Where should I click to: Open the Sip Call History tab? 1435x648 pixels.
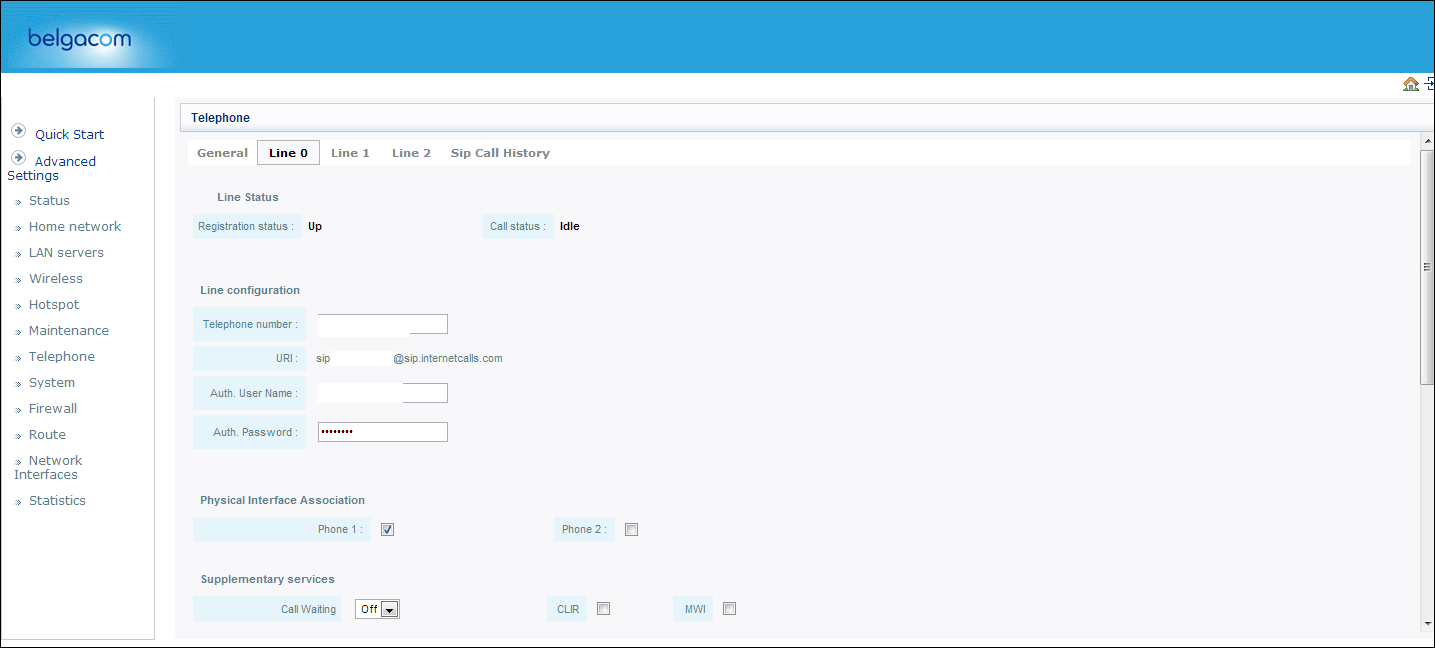(x=500, y=153)
